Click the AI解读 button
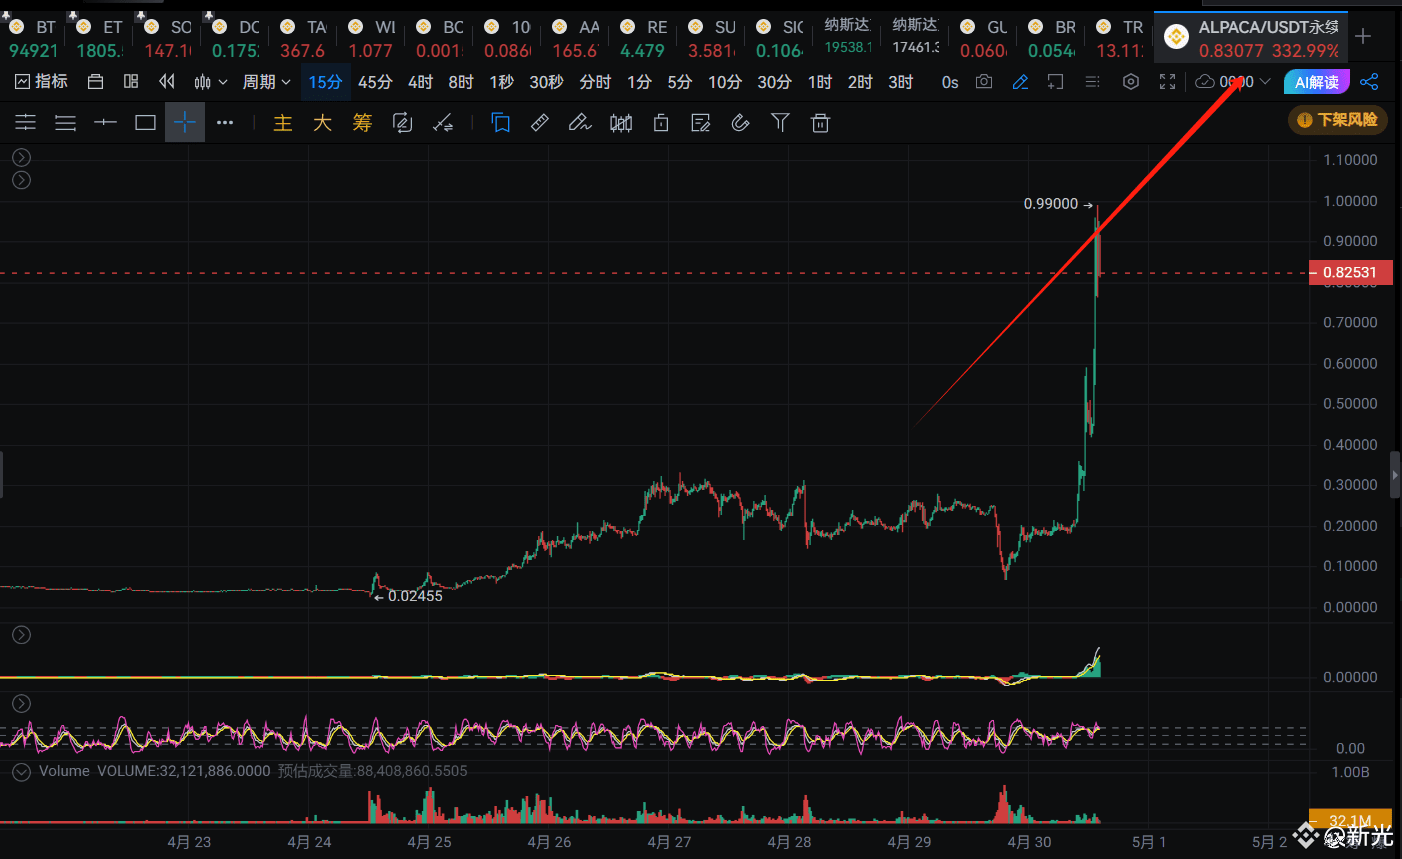This screenshot has height=859, width=1402. click(1317, 82)
